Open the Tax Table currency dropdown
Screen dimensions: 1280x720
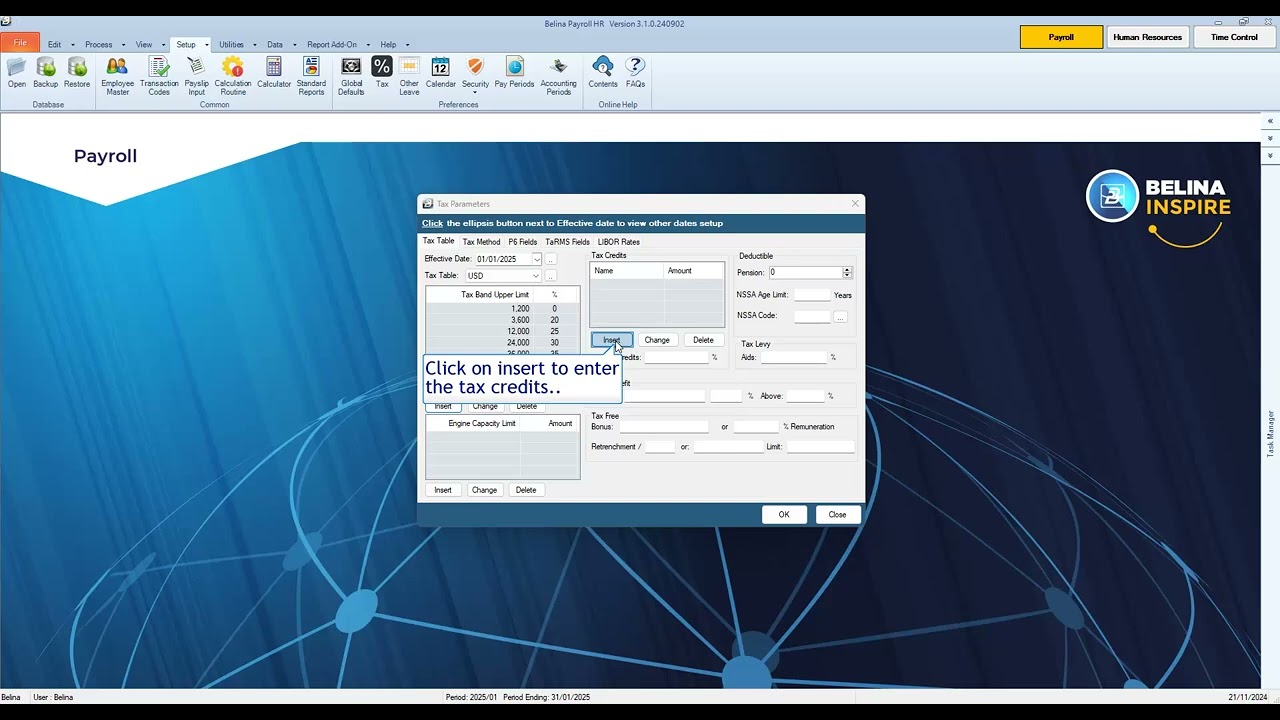536,276
